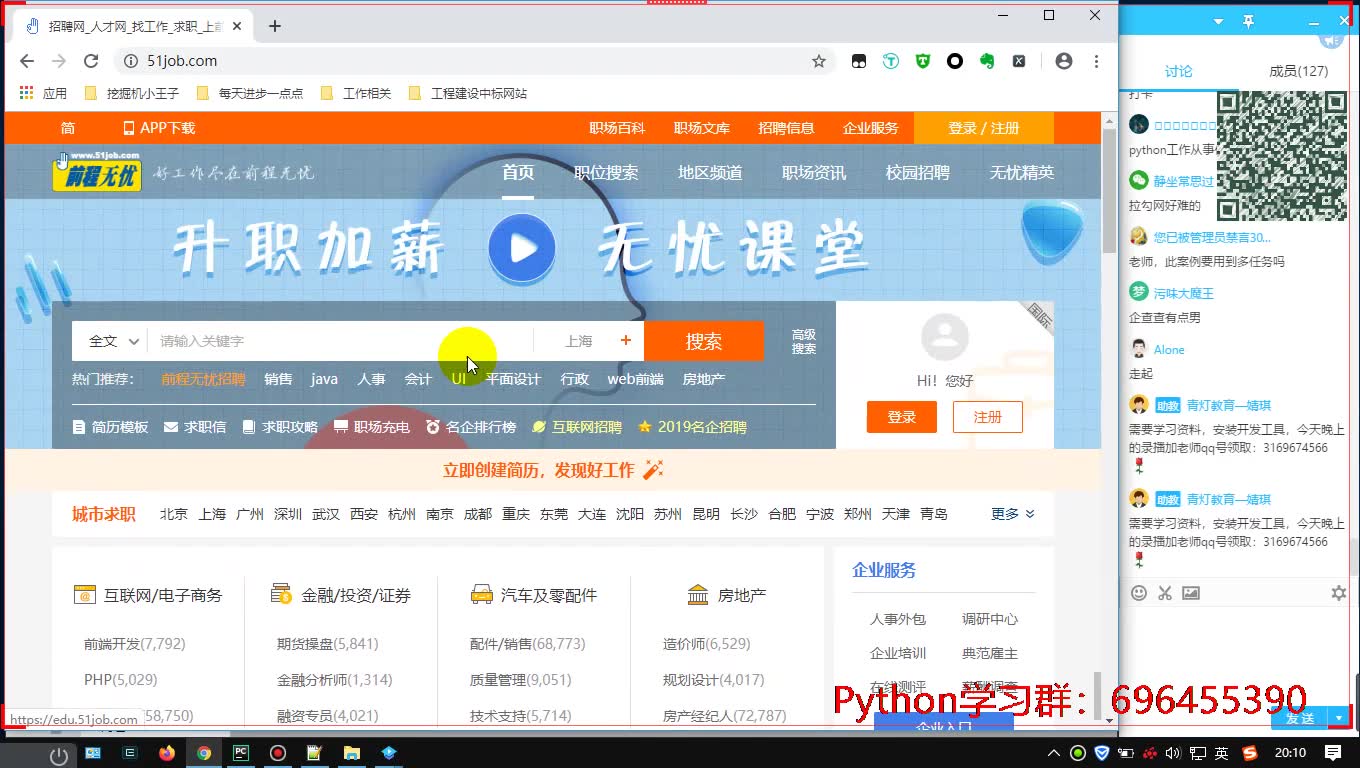Viewport: 1360px width, 768px height.
Task: Open 职场百科 top bar link
Action: (617, 128)
